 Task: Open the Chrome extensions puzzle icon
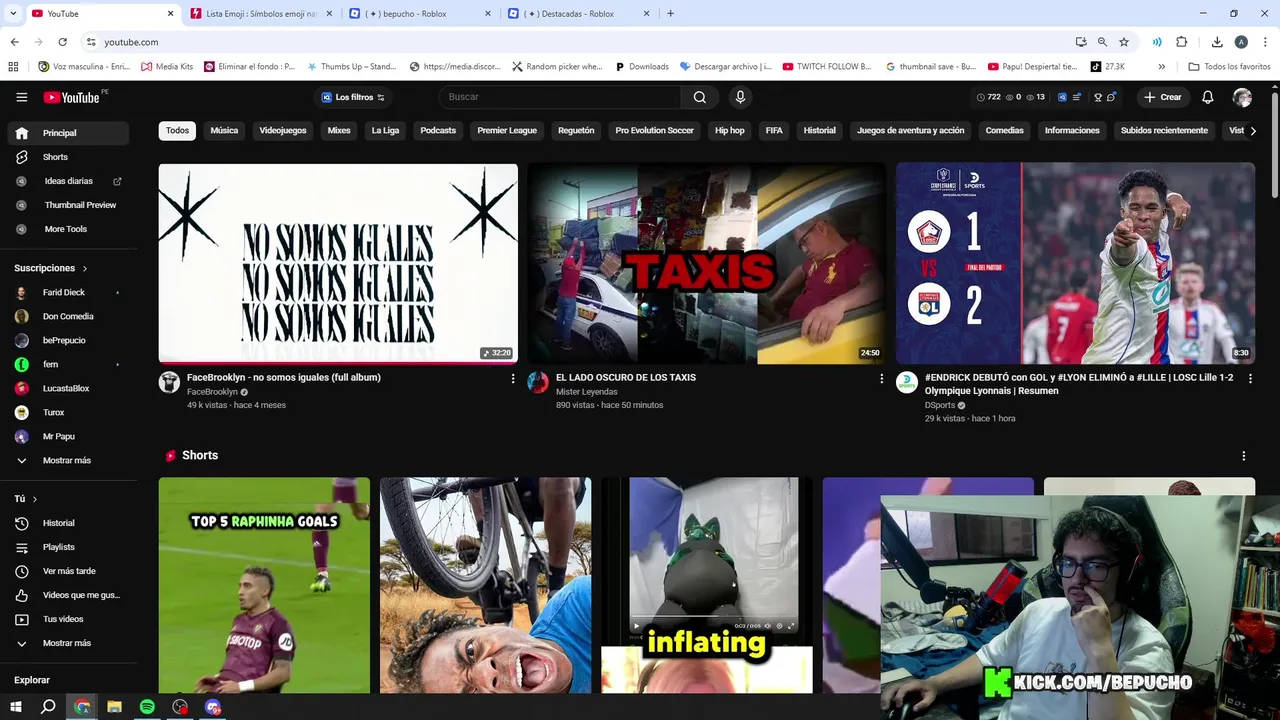1181,42
